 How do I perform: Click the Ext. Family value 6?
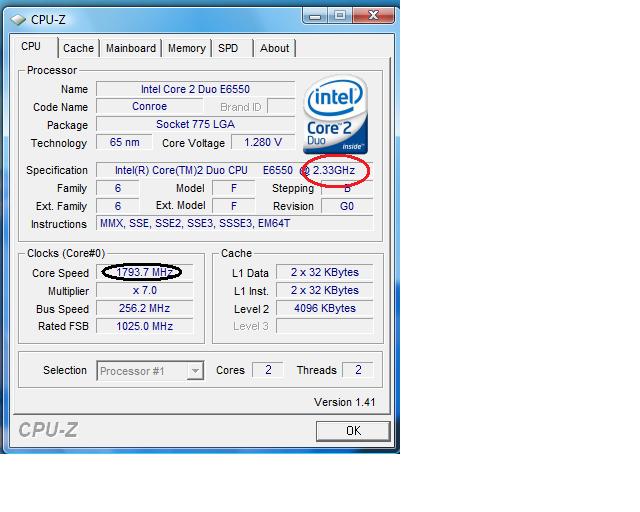(118, 206)
